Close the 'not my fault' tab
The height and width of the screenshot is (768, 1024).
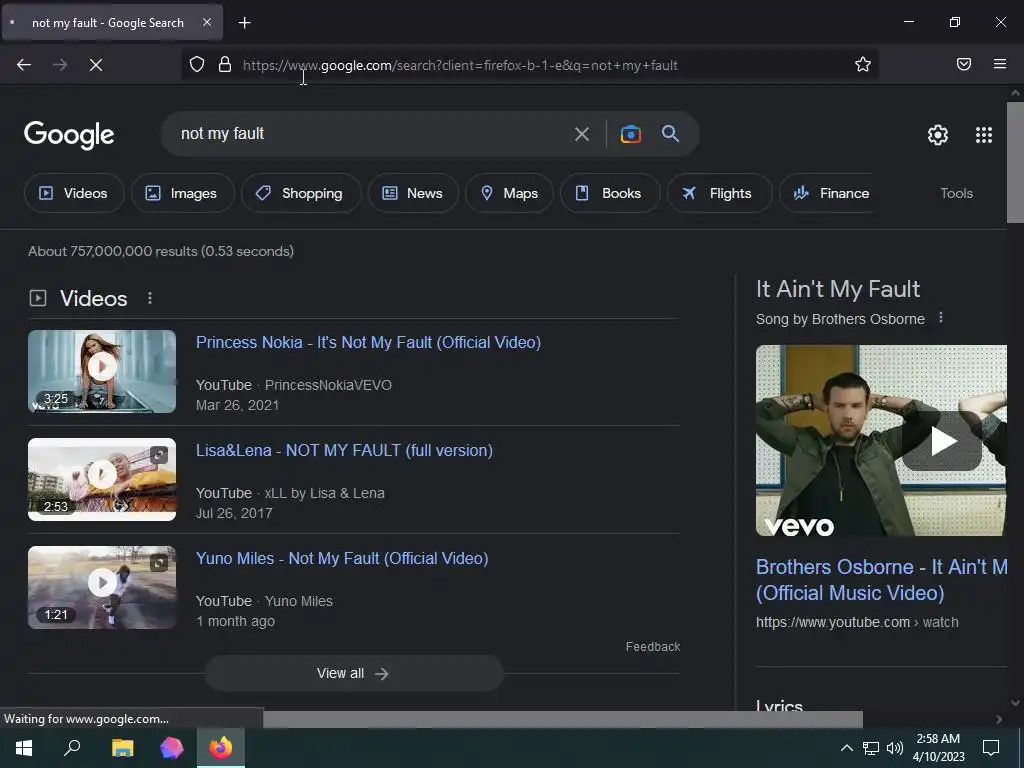click(x=207, y=22)
